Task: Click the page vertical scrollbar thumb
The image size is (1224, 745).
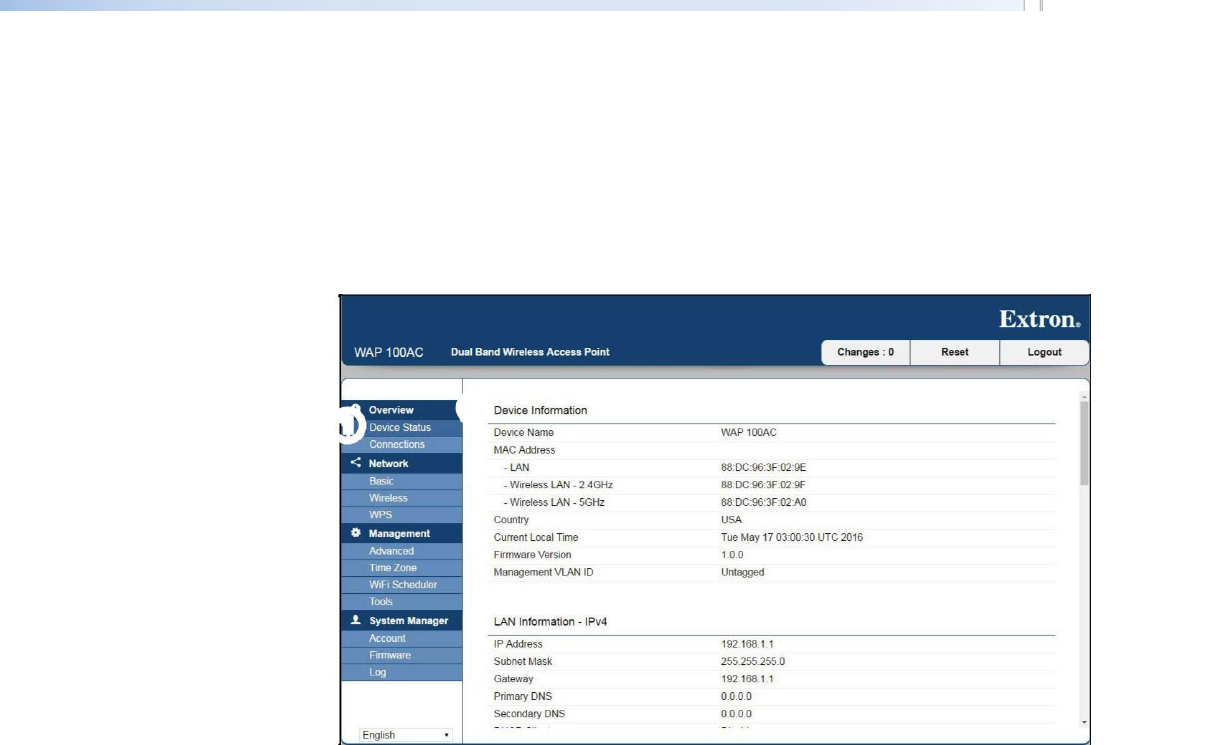Action: click(1085, 442)
